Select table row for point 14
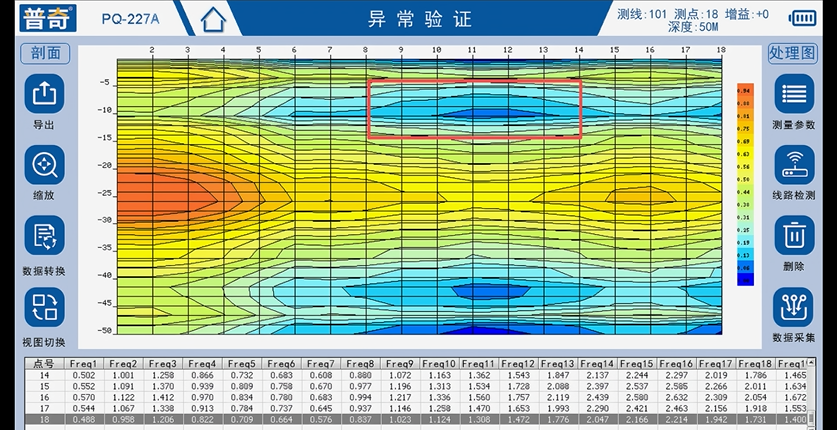 pos(415,375)
